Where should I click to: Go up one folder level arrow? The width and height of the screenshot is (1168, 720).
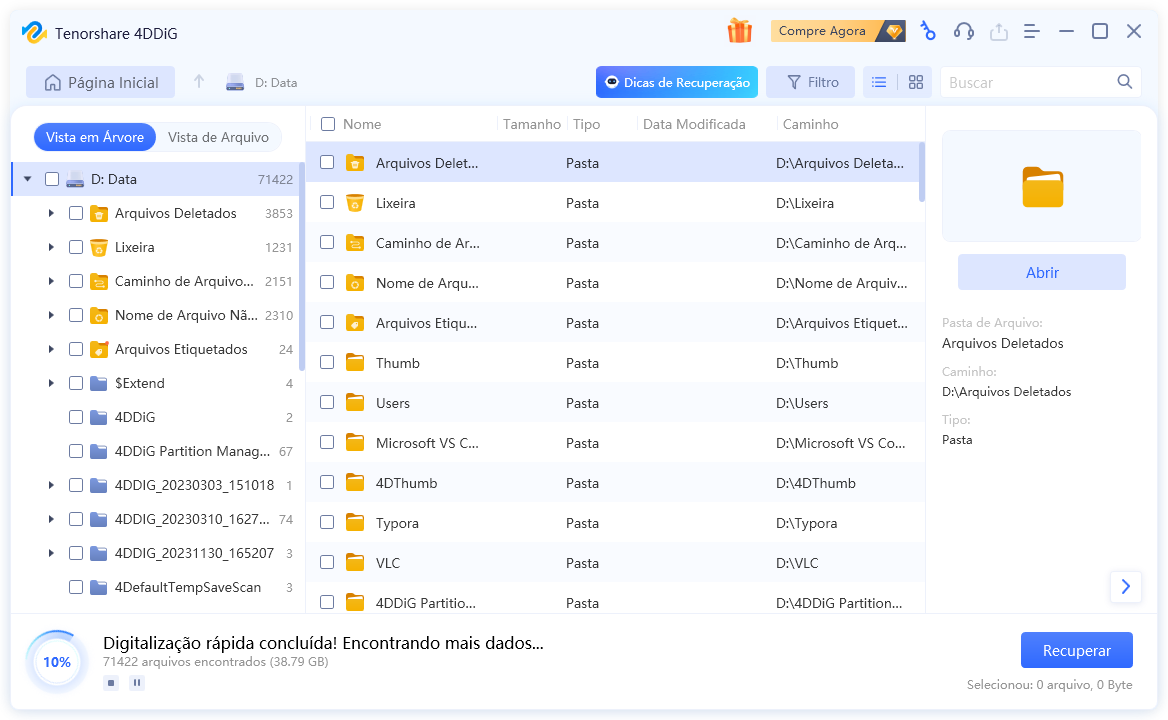tap(199, 82)
